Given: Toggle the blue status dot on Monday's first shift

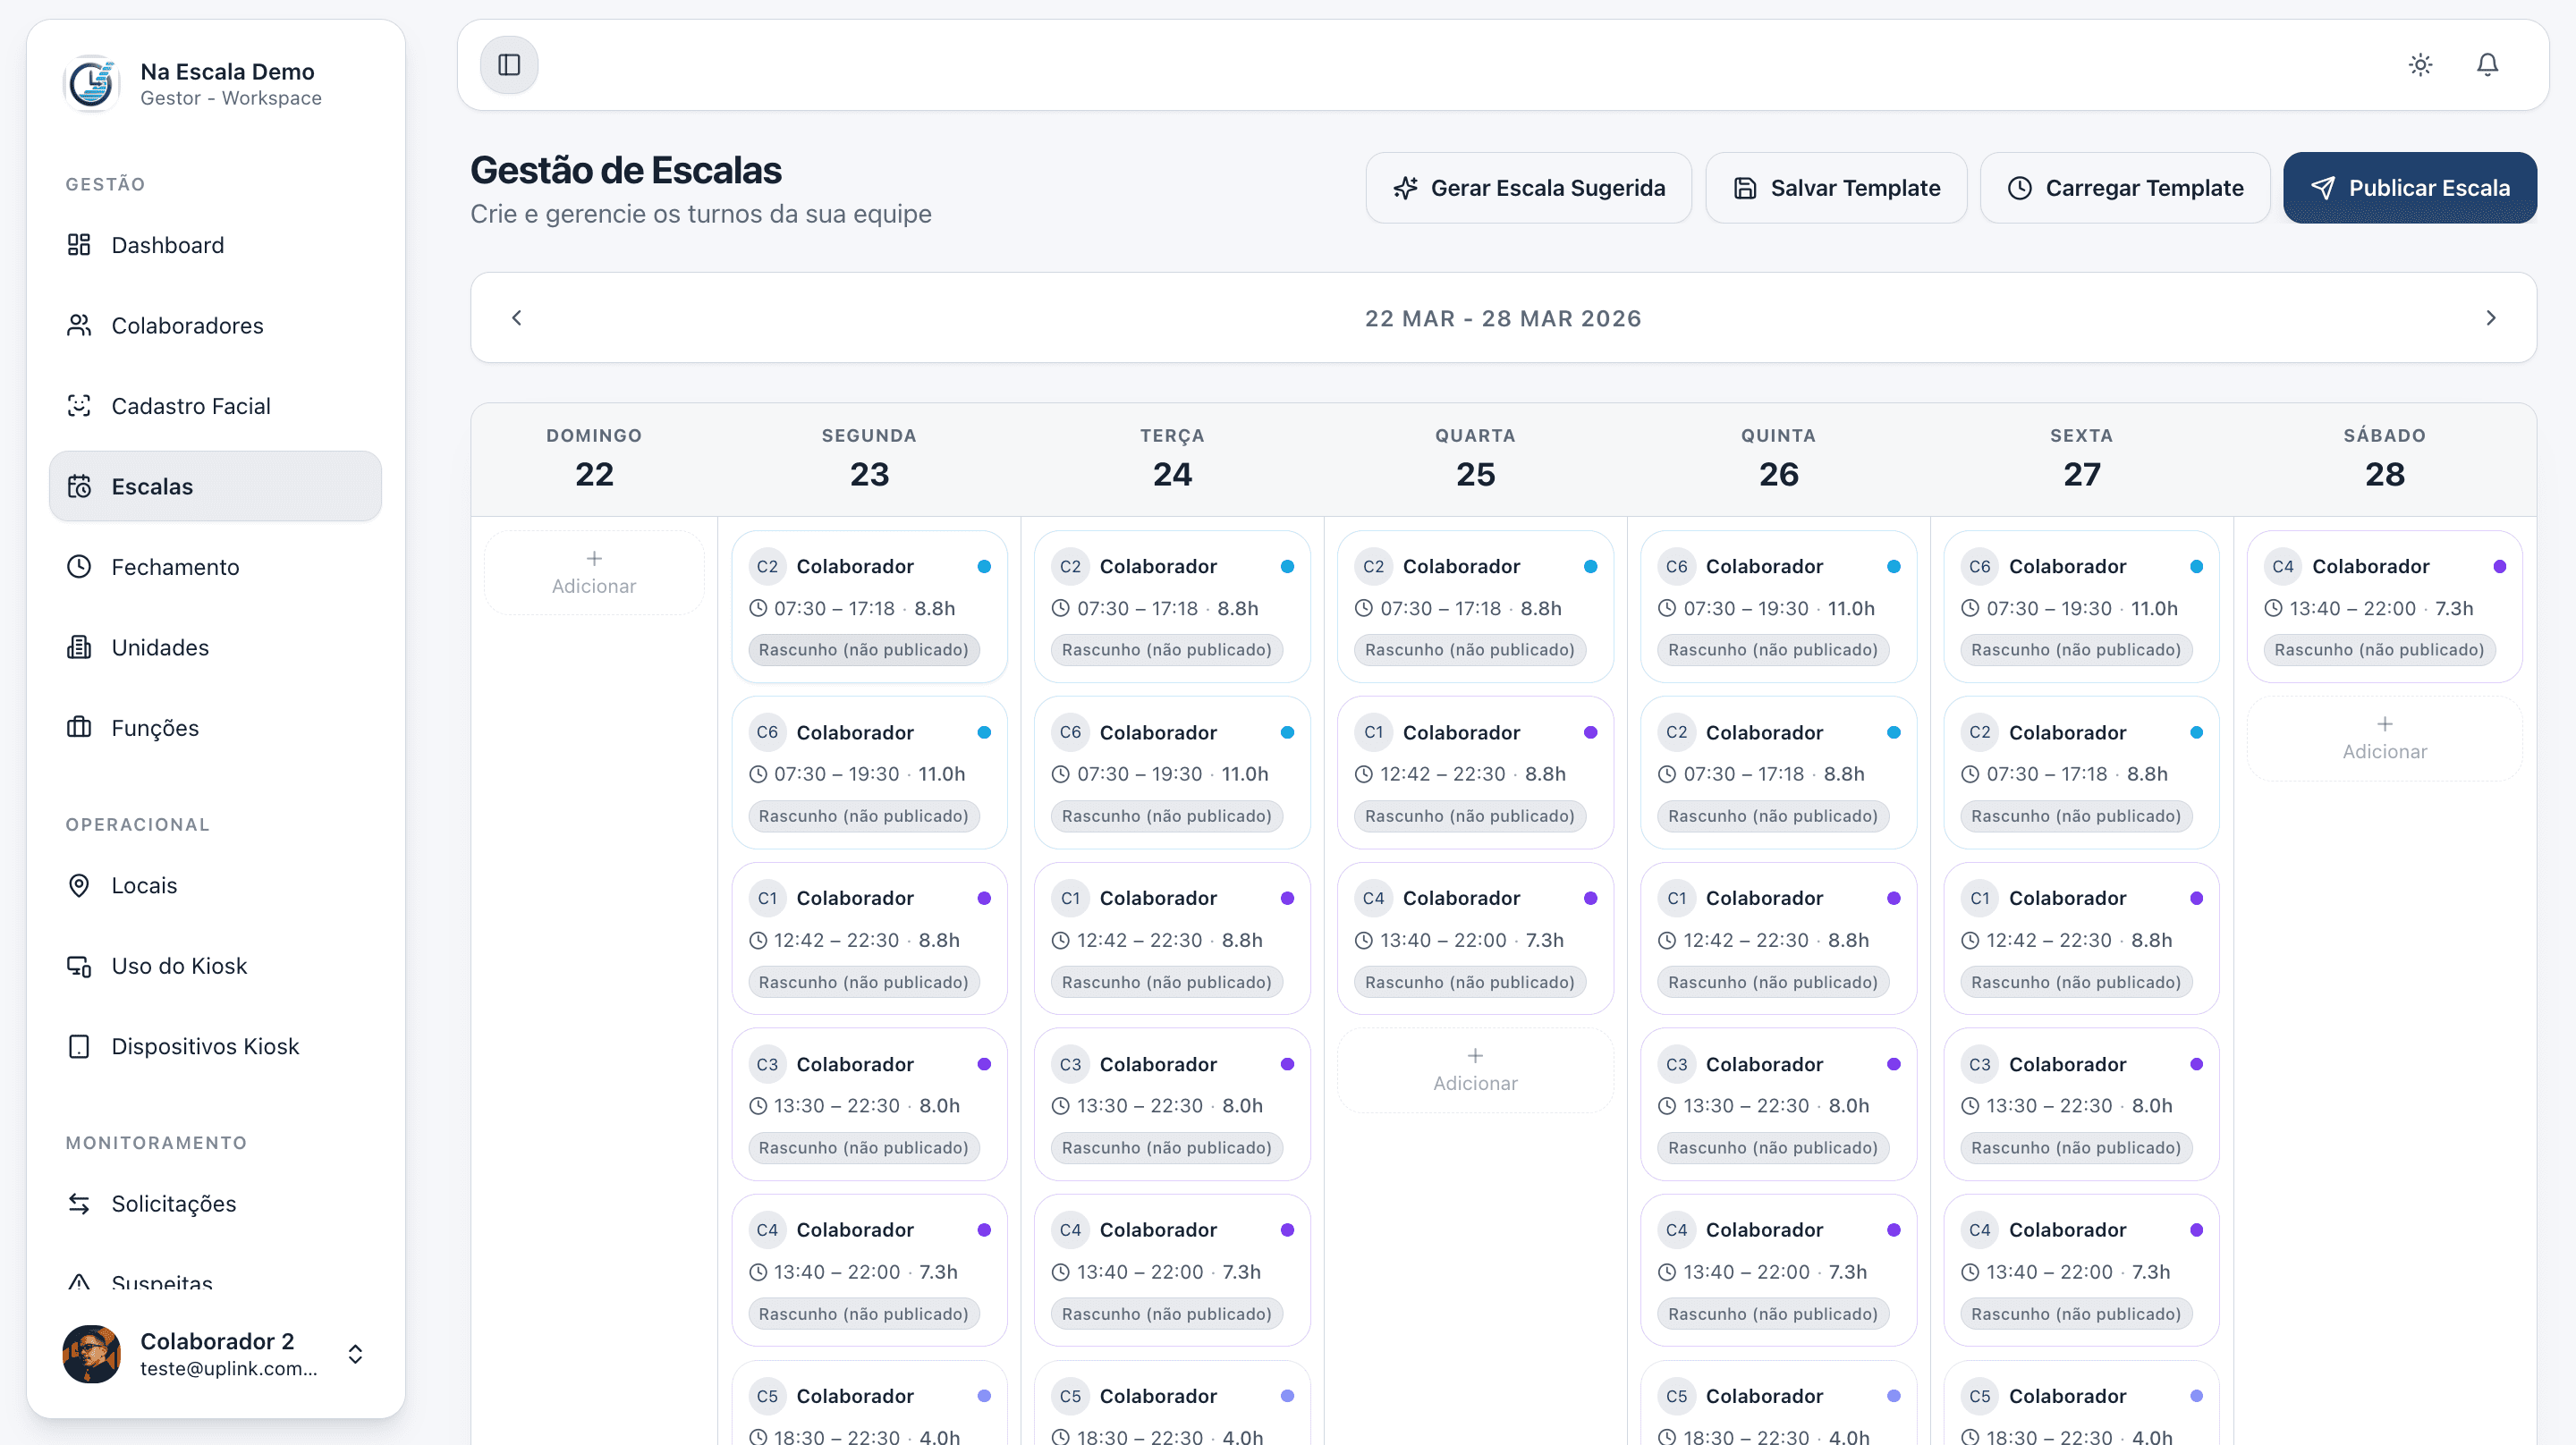Looking at the screenshot, I should click(x=985, y=566).
